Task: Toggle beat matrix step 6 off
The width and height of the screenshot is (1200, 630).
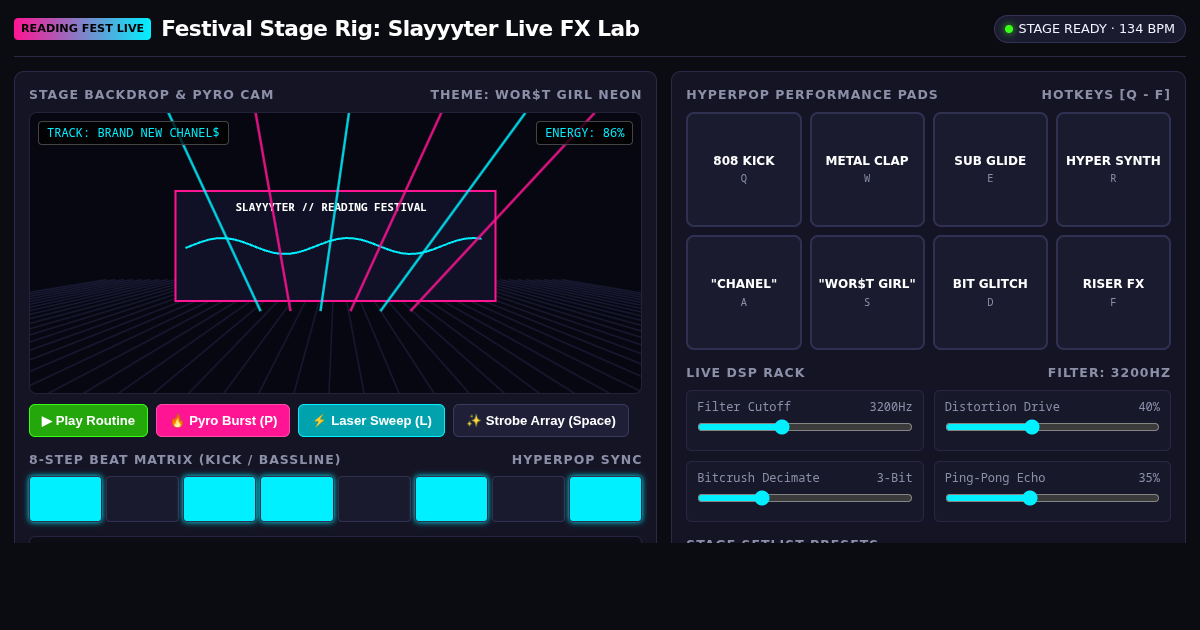Action: tap(451, 499)
